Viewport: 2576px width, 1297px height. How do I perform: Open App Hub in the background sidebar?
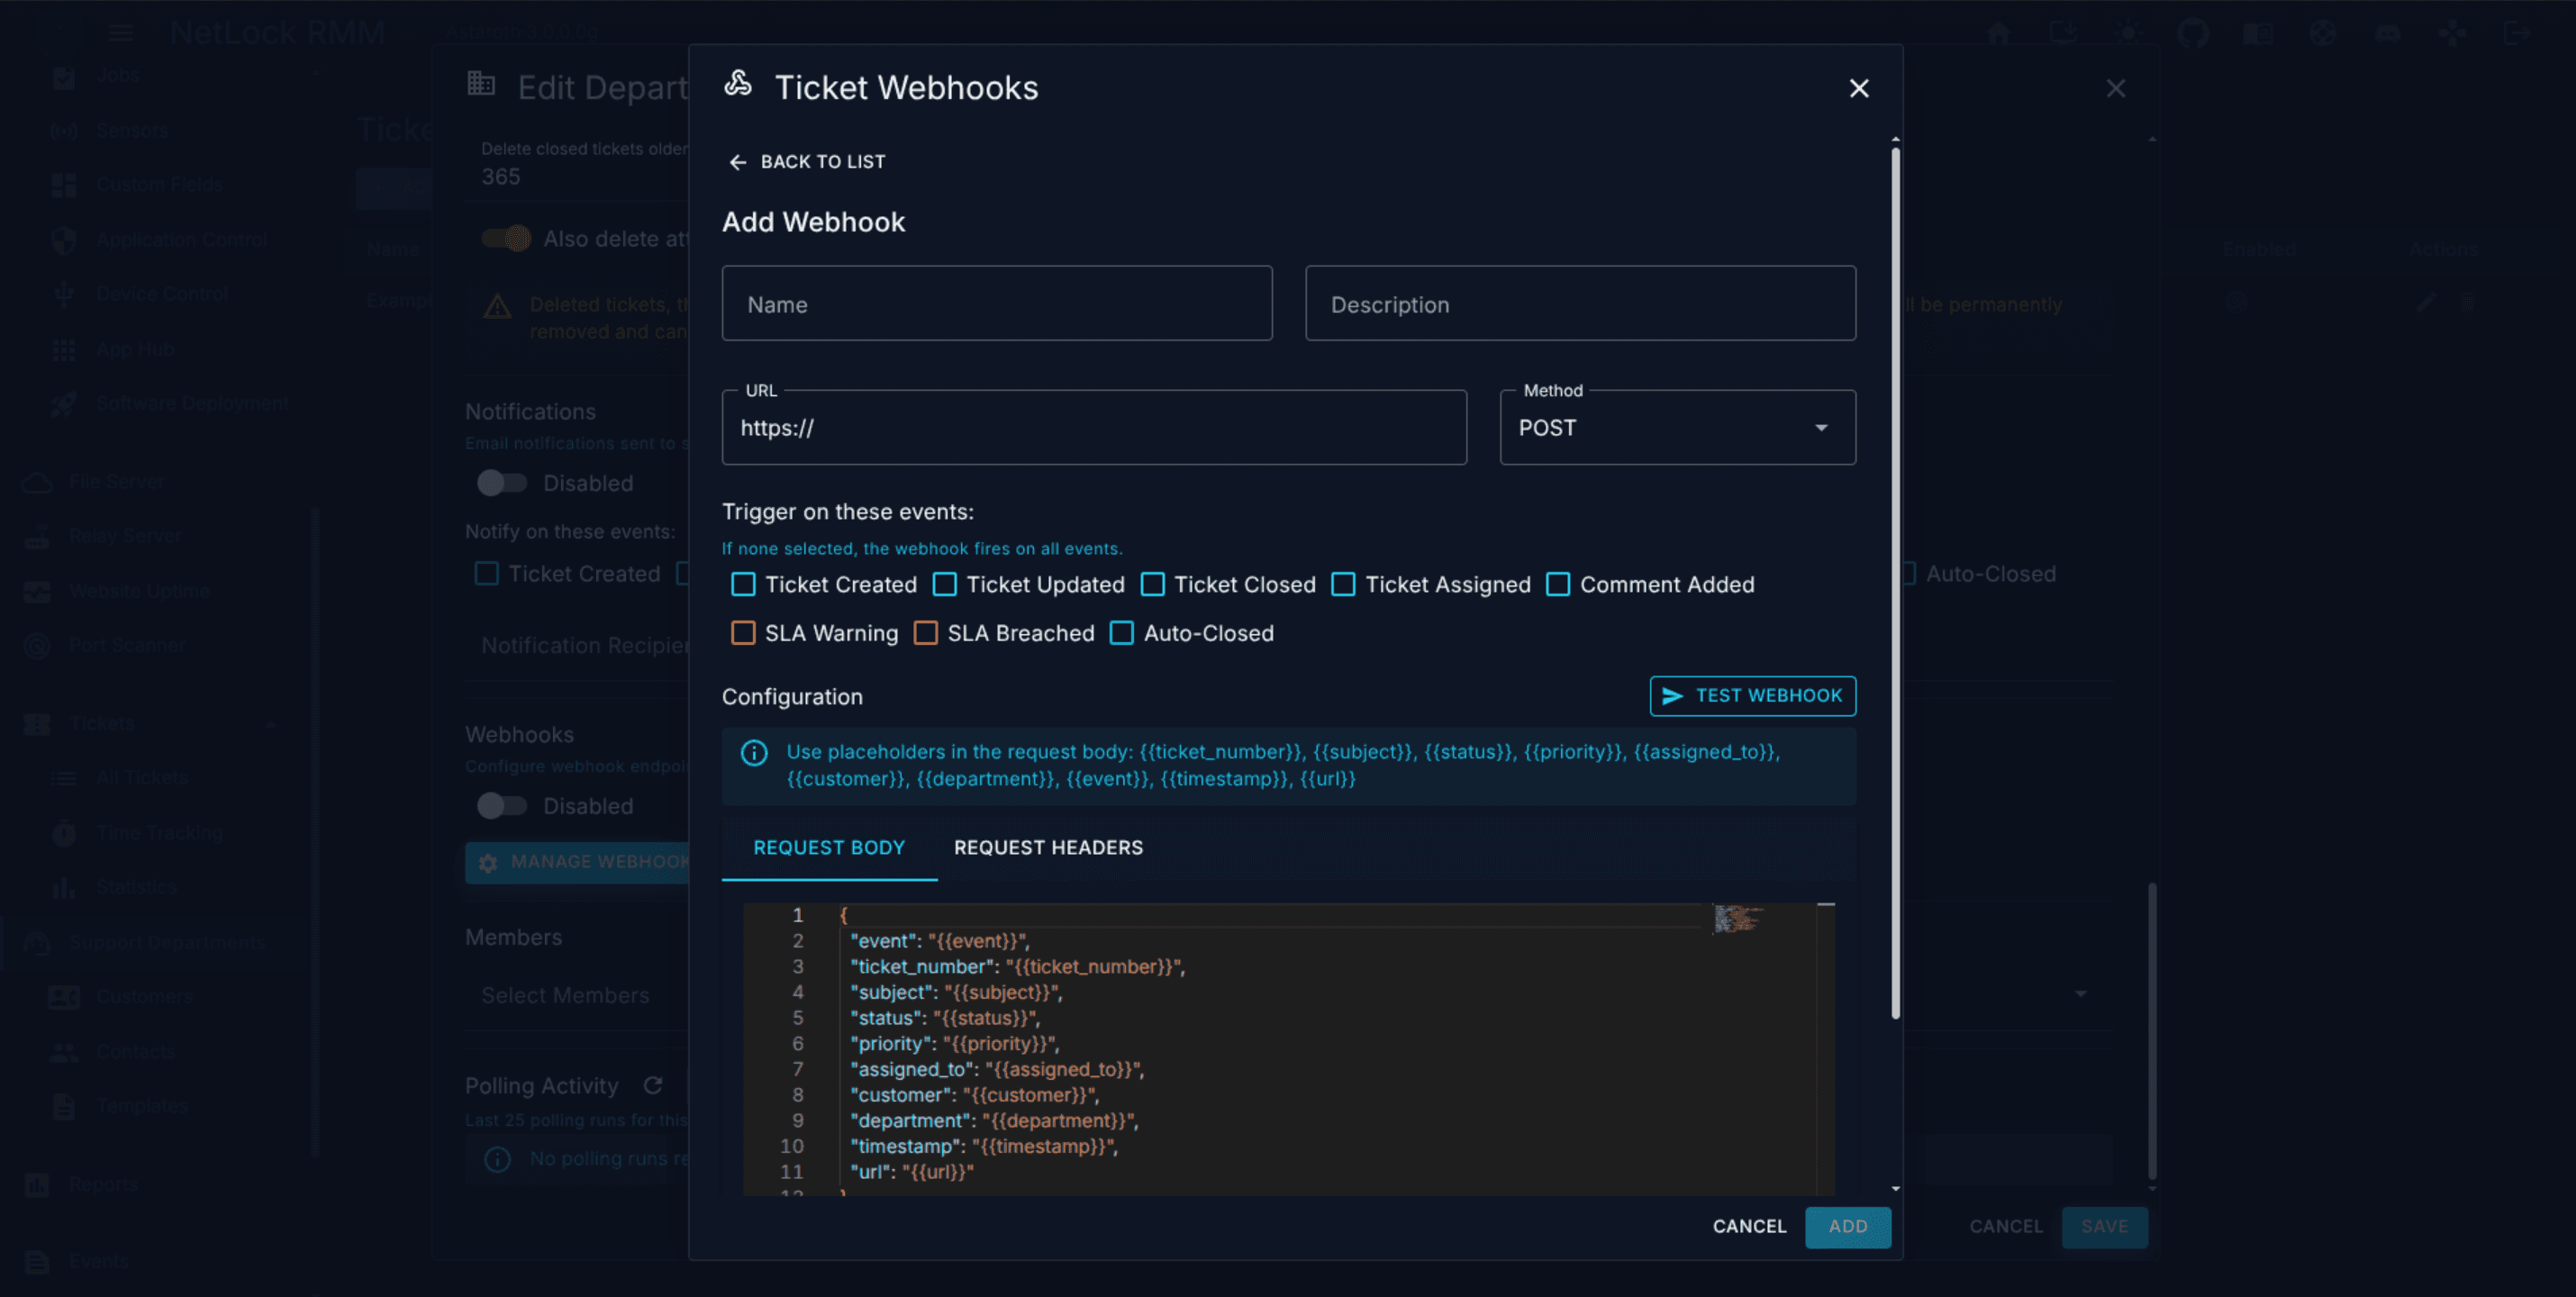pos(135,349)
